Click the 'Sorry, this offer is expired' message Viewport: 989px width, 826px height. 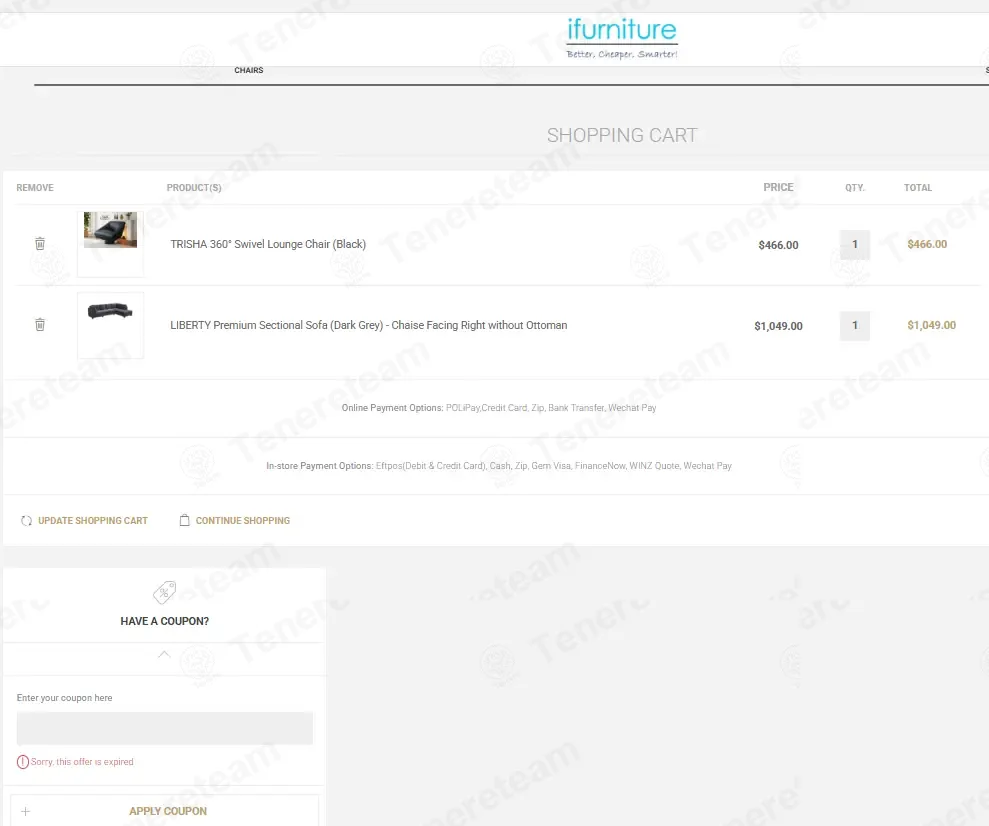82,762
